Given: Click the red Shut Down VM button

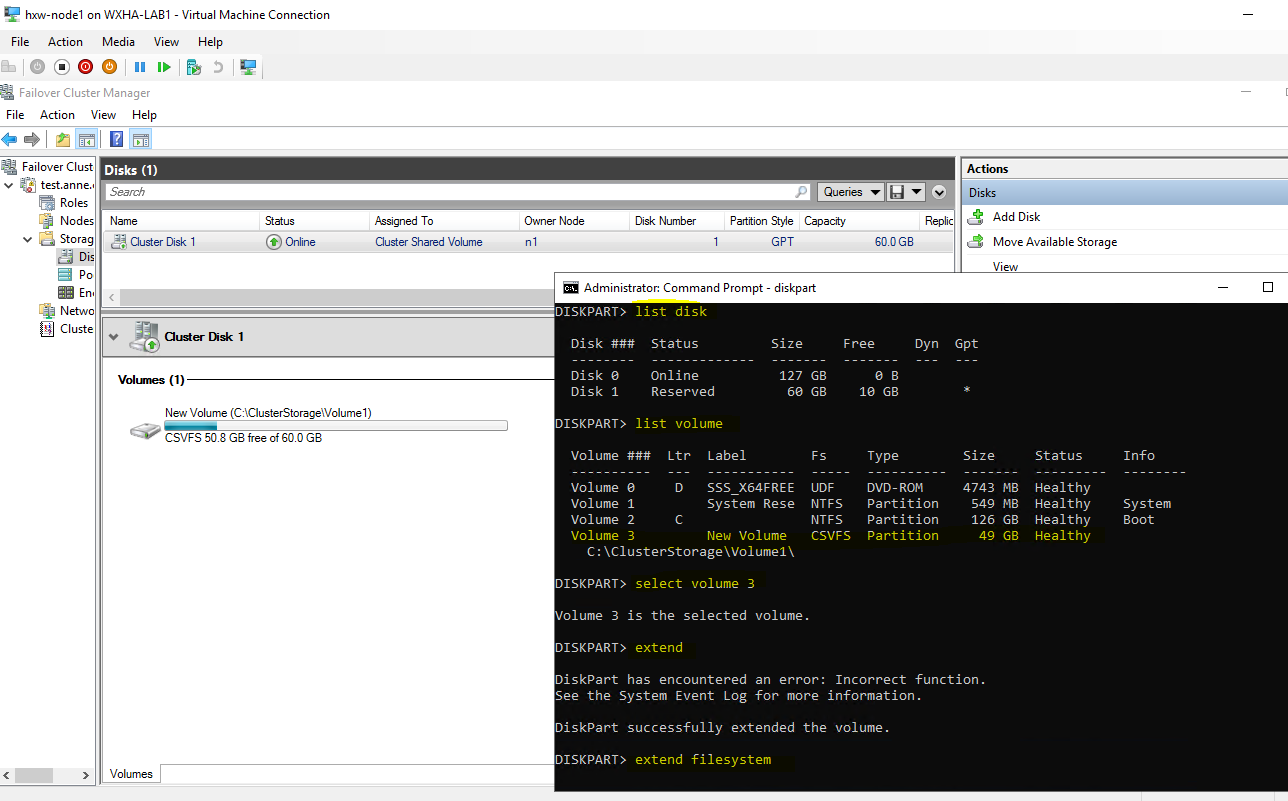Looking at the screenshot, I should point(85,67).
